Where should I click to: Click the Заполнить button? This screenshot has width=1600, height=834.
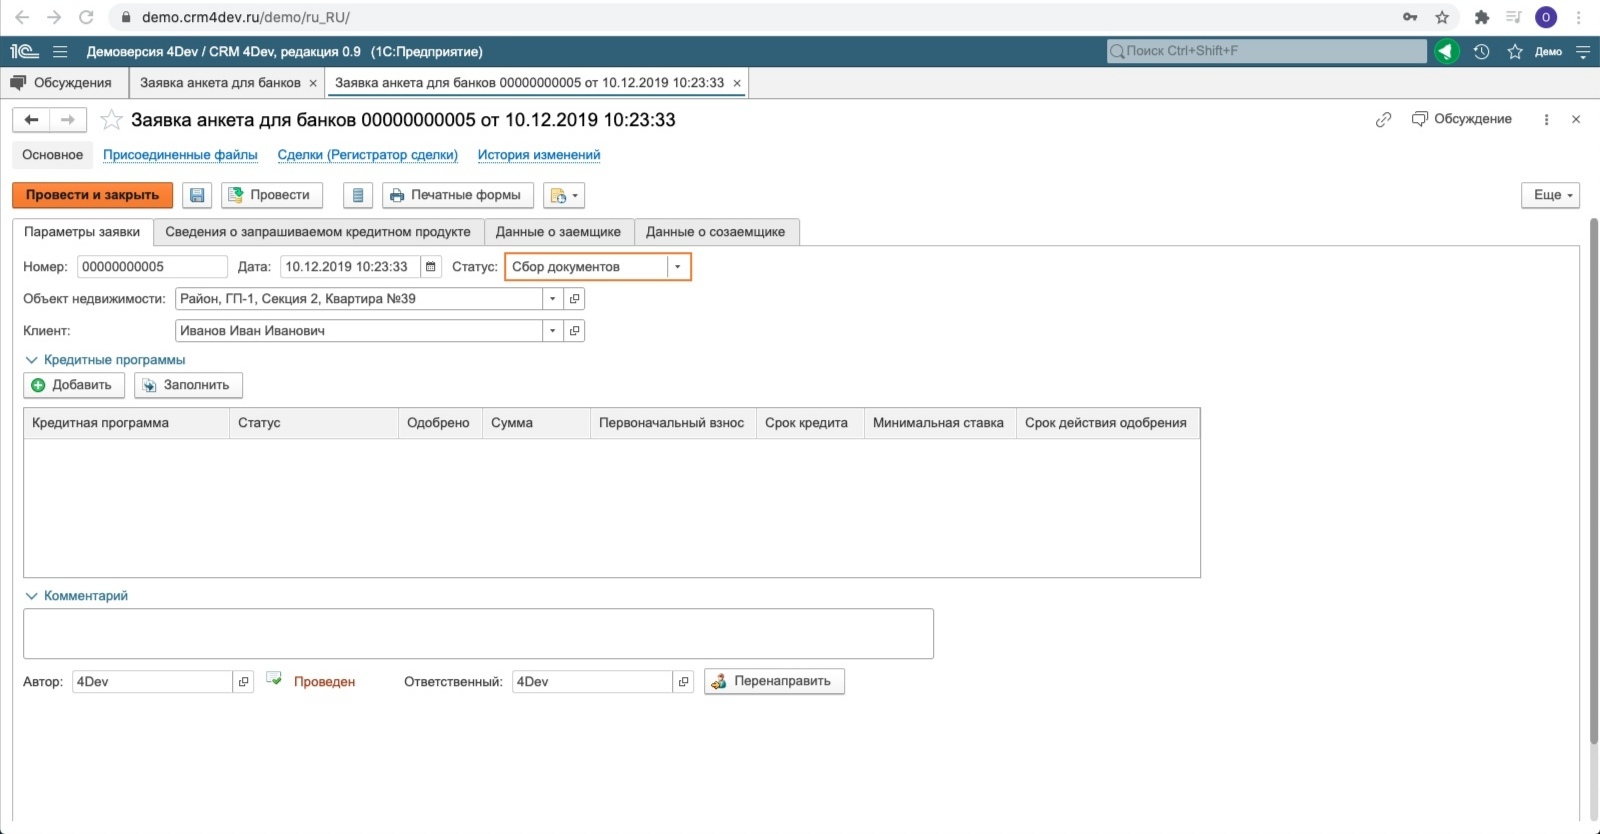188,385
